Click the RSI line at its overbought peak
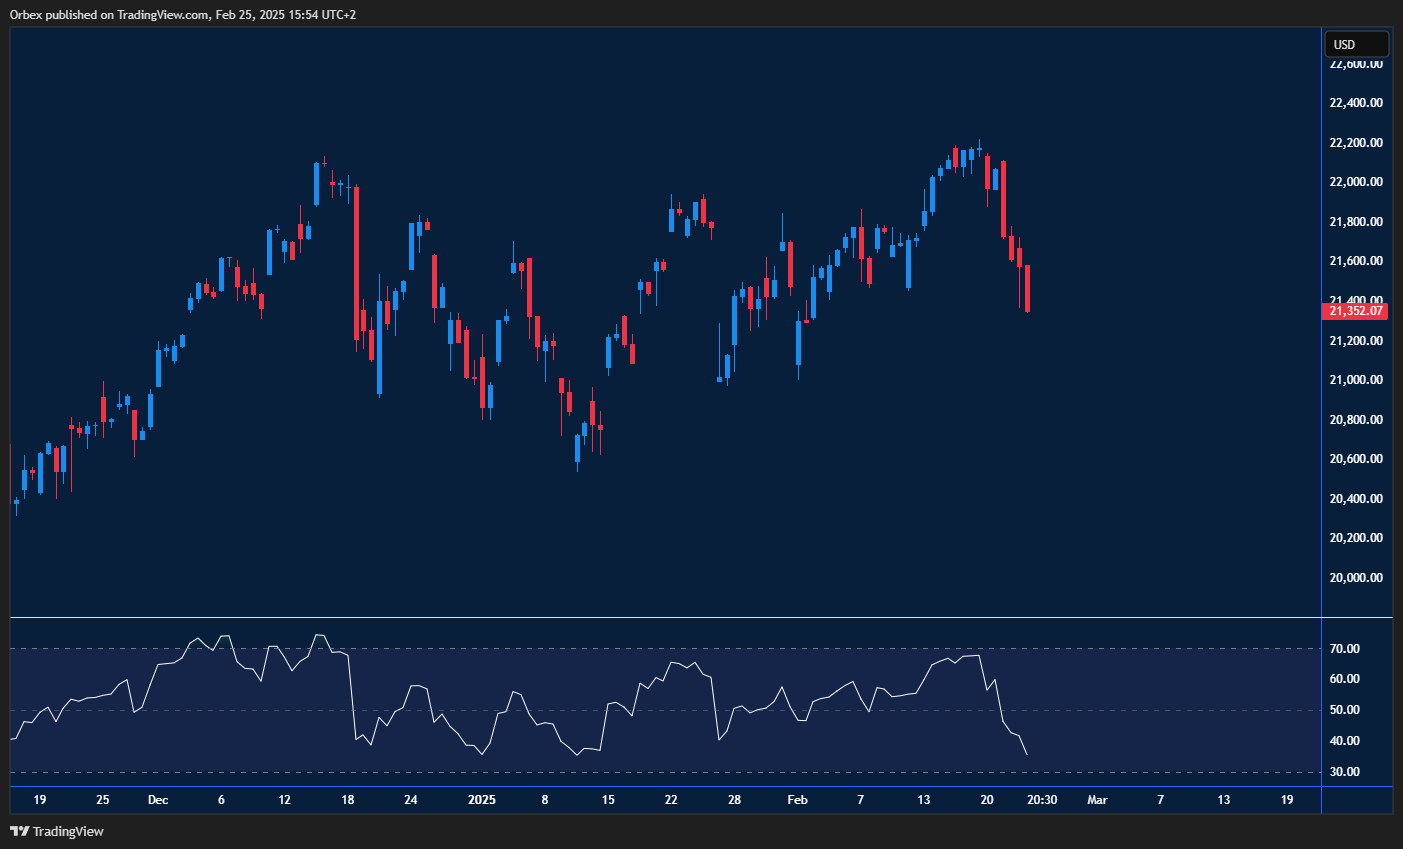1403x849 pixels. [318, 633]
